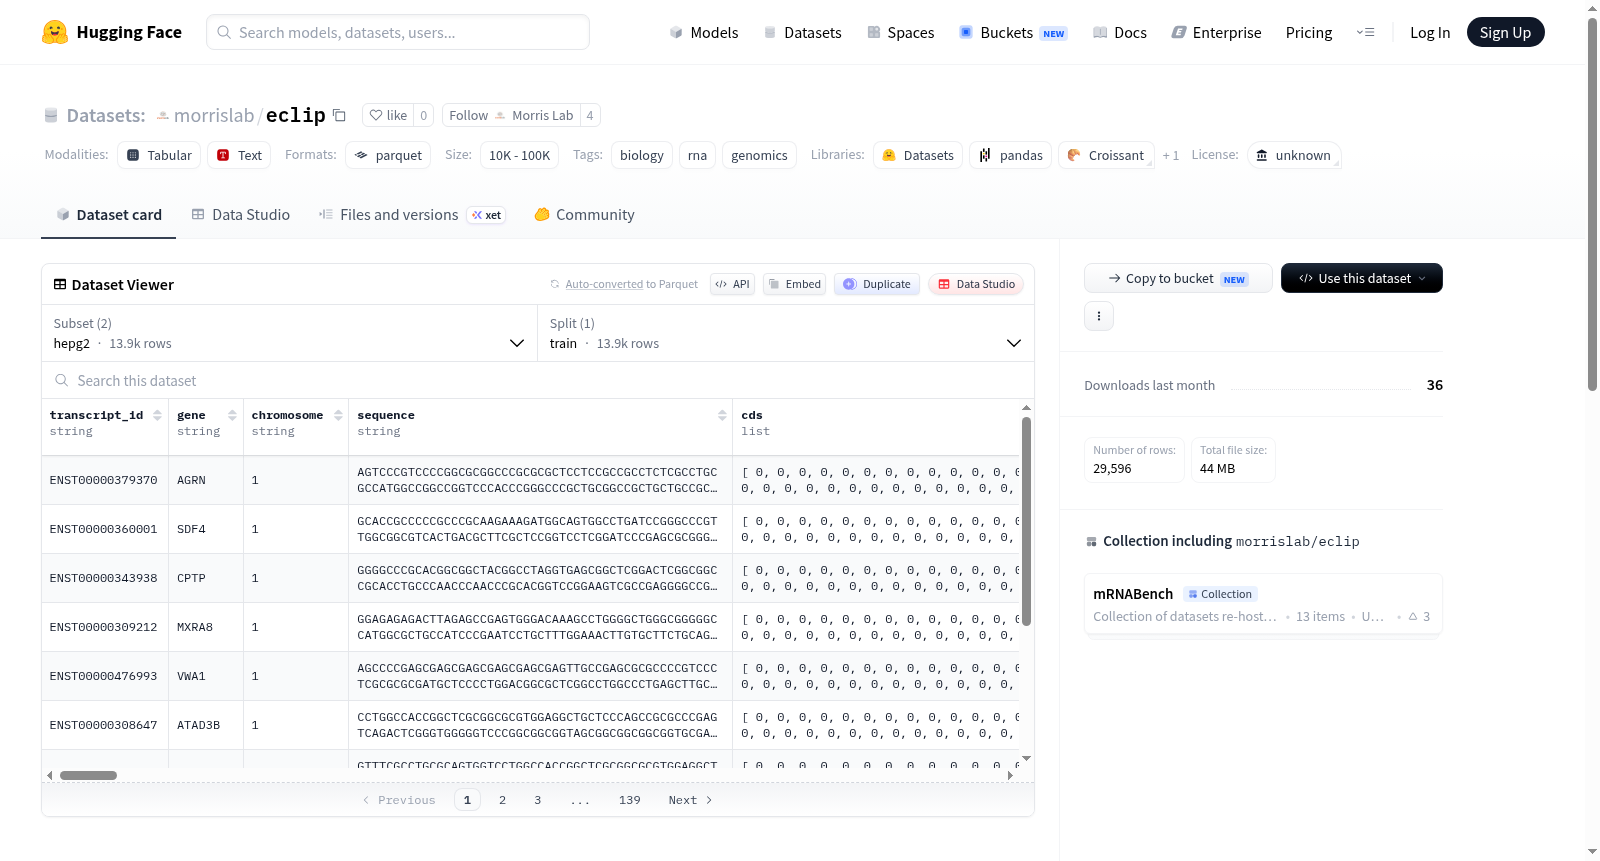Switch to Files and versions tab
The image size is (1600, 861).
tap(412, 215)
